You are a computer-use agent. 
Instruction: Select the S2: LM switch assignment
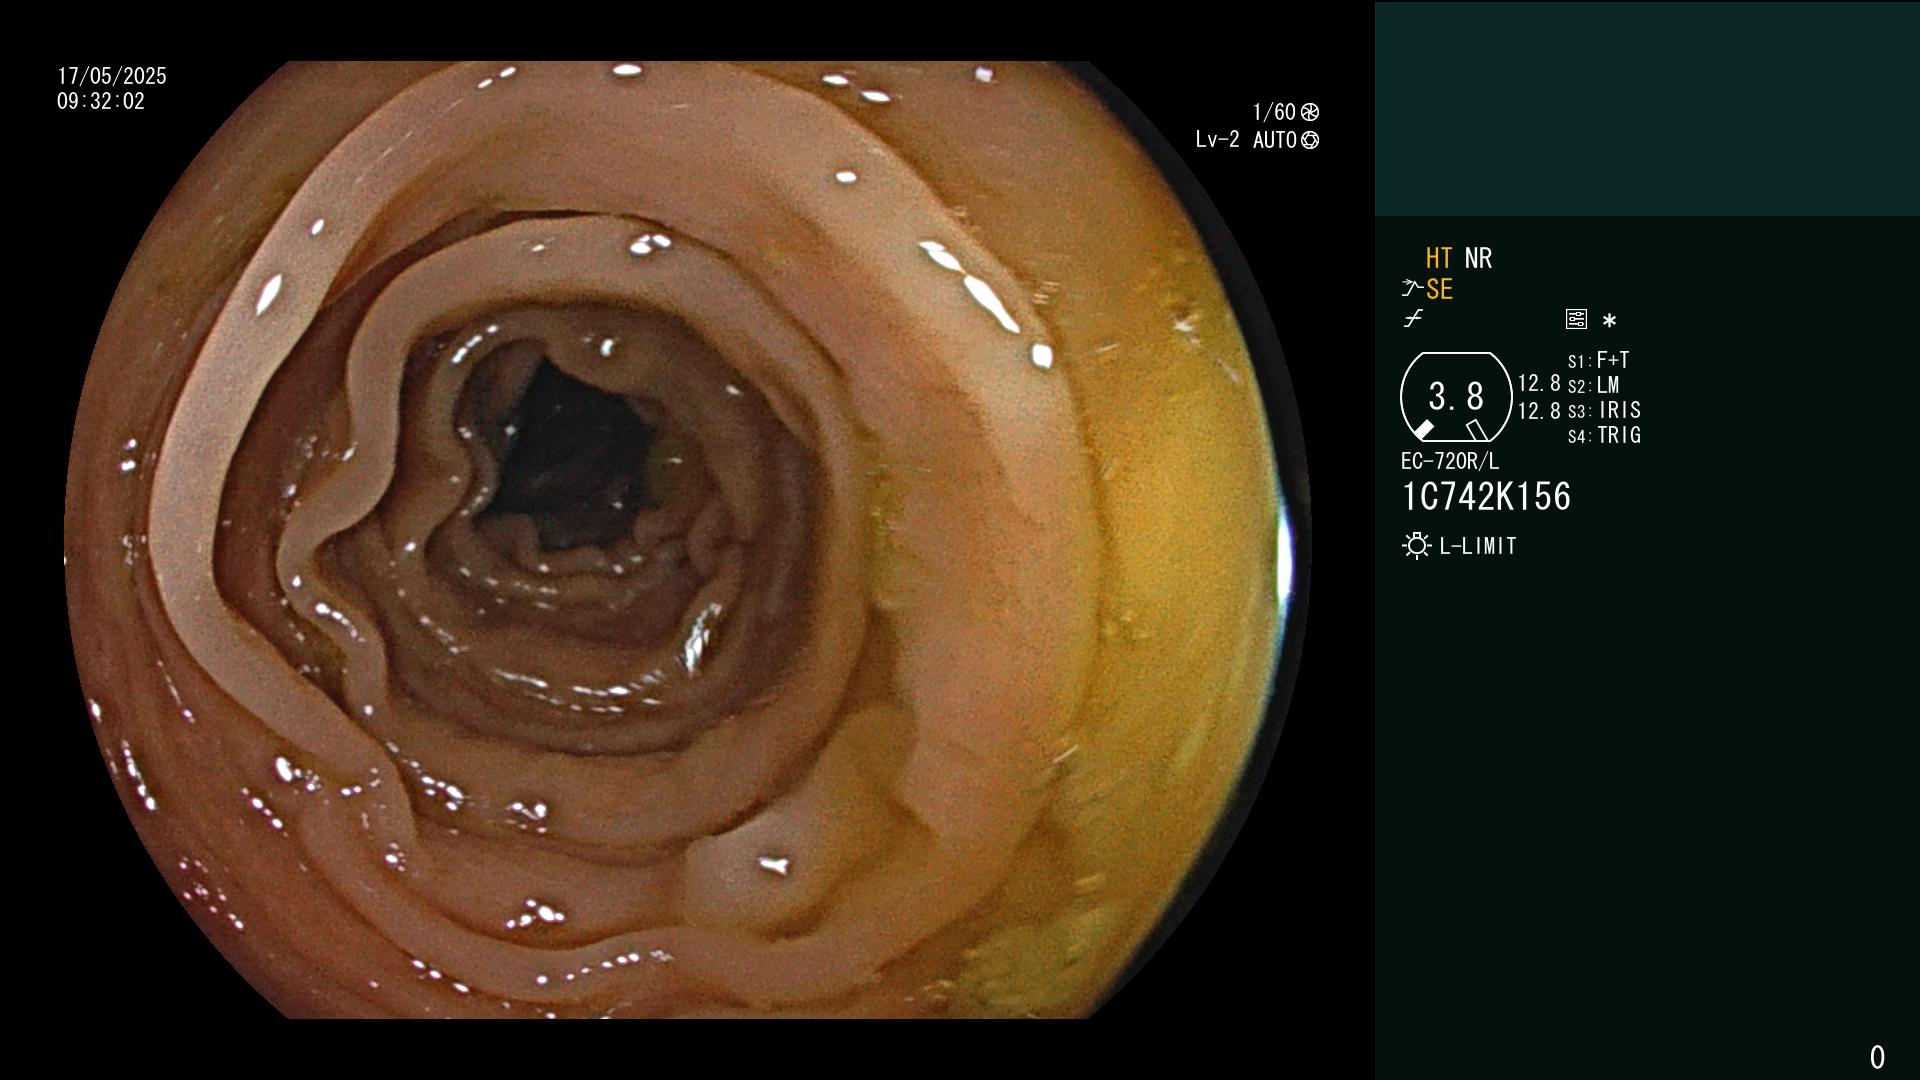[x=1593, y=385]
